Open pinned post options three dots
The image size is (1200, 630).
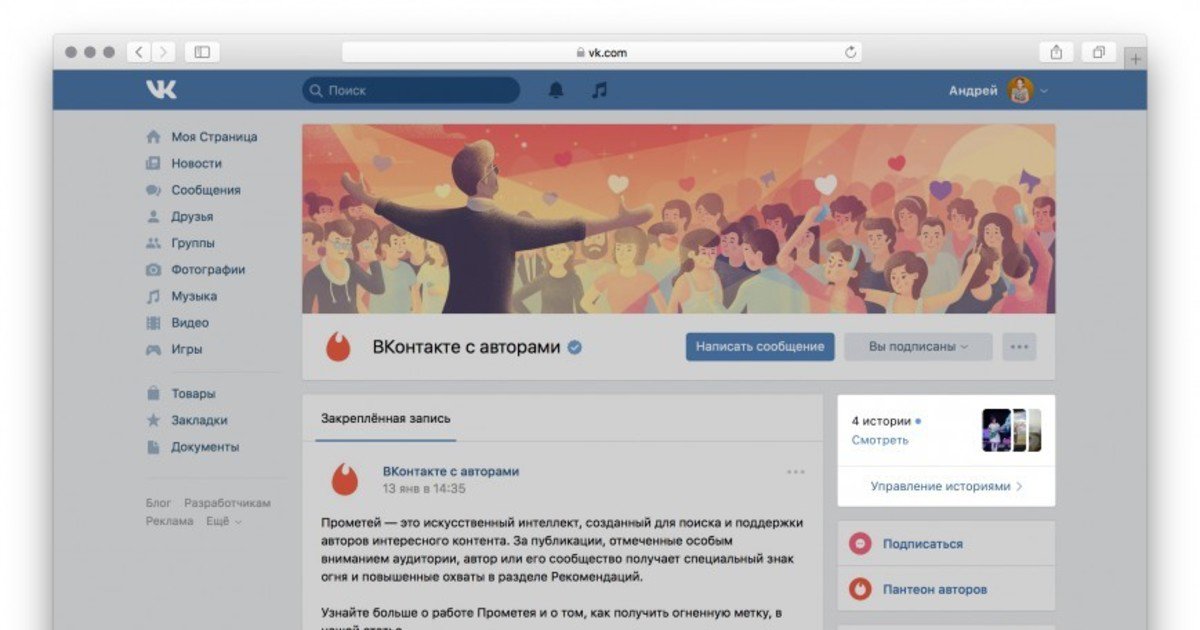click(796, 472)
